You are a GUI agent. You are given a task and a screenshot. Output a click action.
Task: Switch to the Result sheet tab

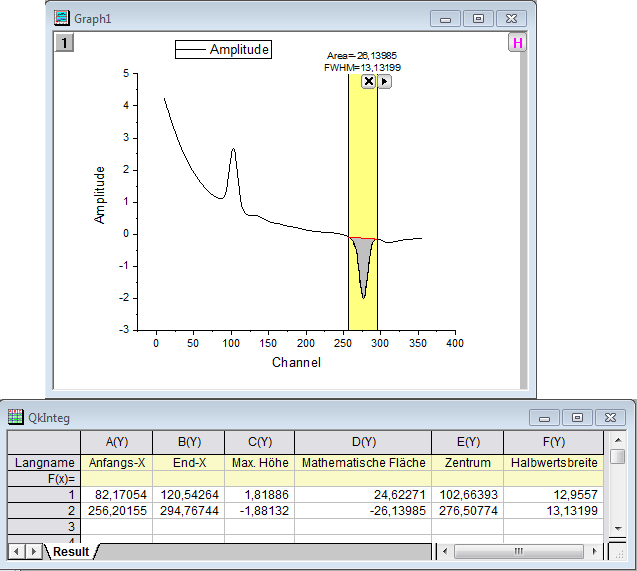pyautogui.click(x=71, y=552)
